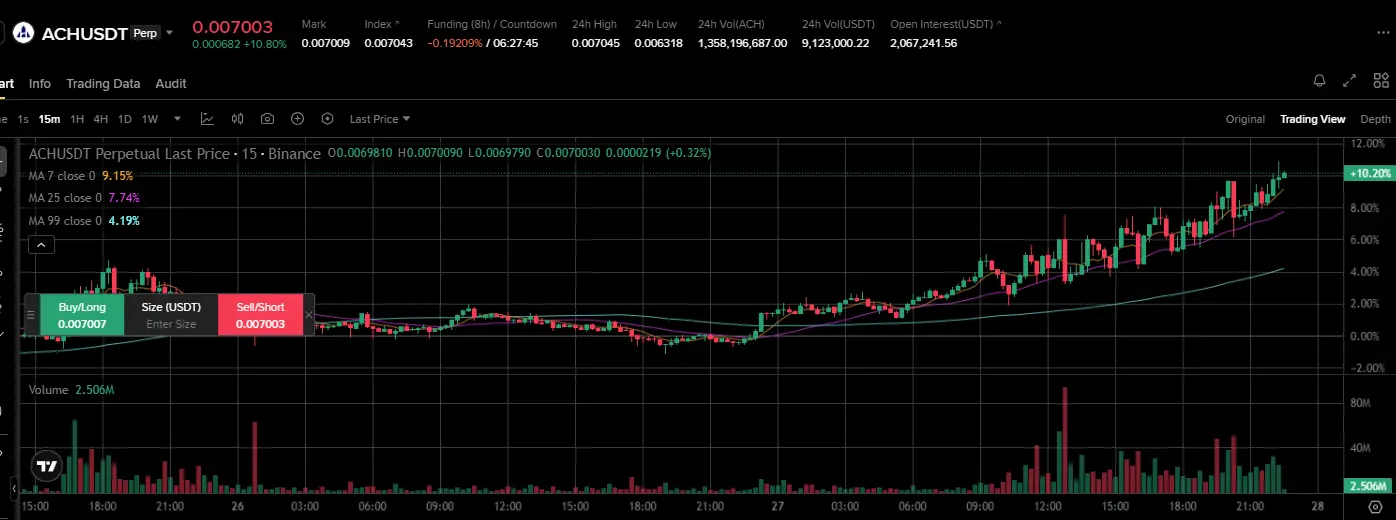This screenshot has width=1396, height=520.
Task: Click the 24h Low value 0.006318
Action: click(x=659, y=43)
